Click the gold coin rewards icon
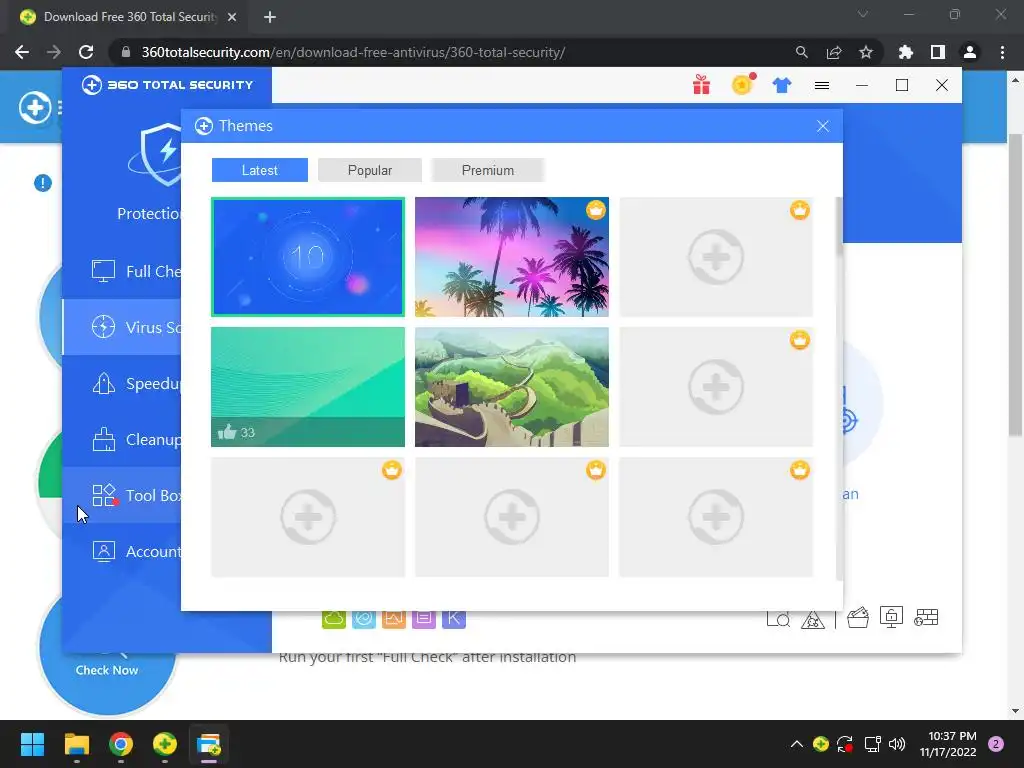1024x768 pixels. coord(743,84)
